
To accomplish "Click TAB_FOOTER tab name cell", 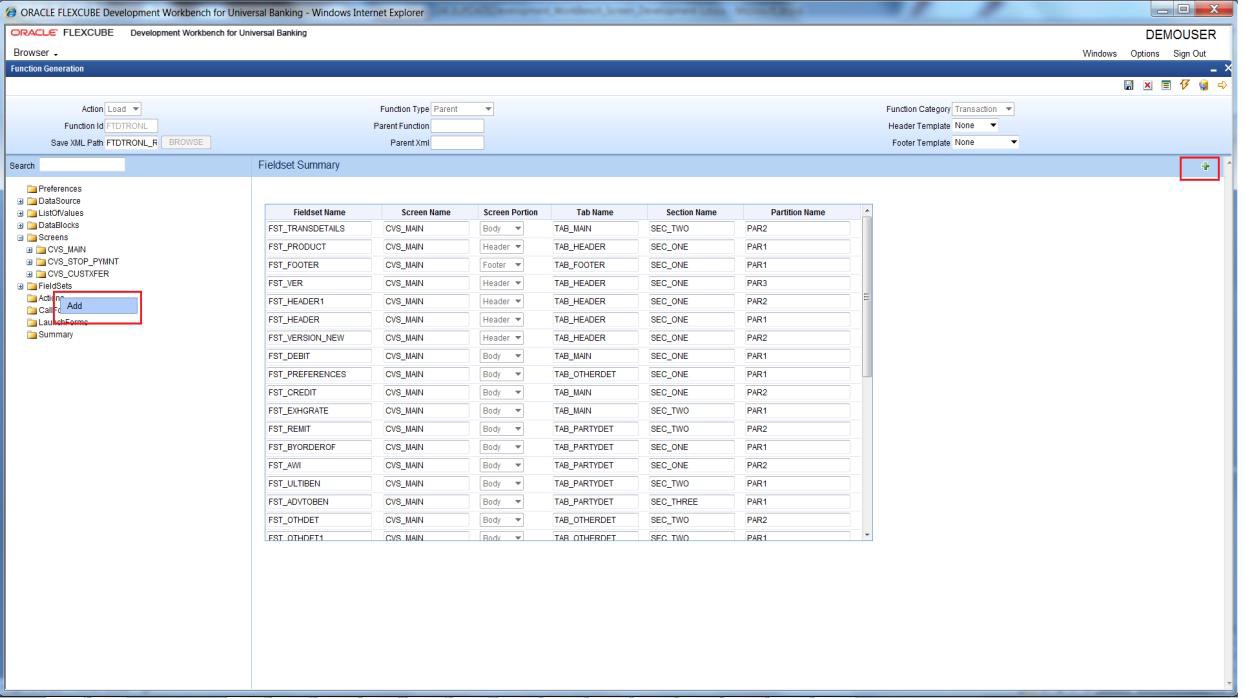I will [x=595, y=265].
